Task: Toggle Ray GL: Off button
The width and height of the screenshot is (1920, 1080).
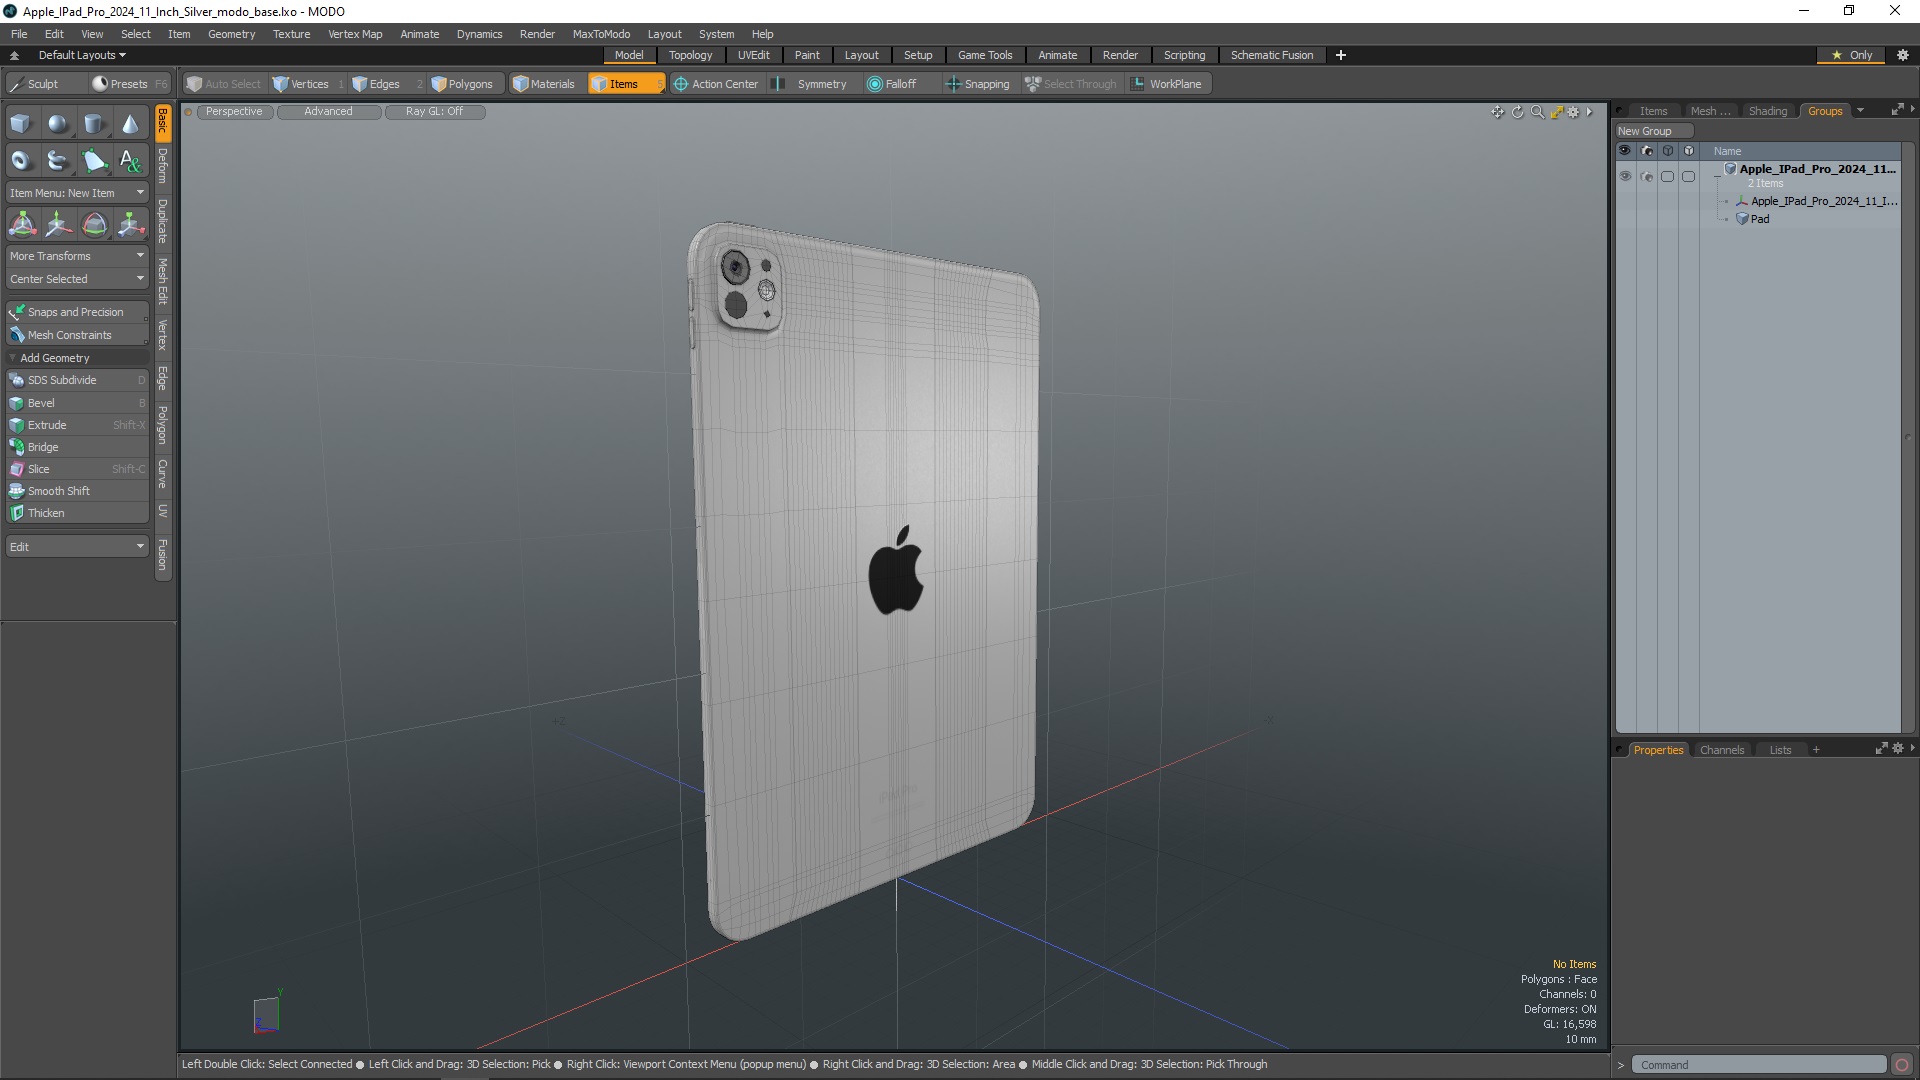Action: 434,112
